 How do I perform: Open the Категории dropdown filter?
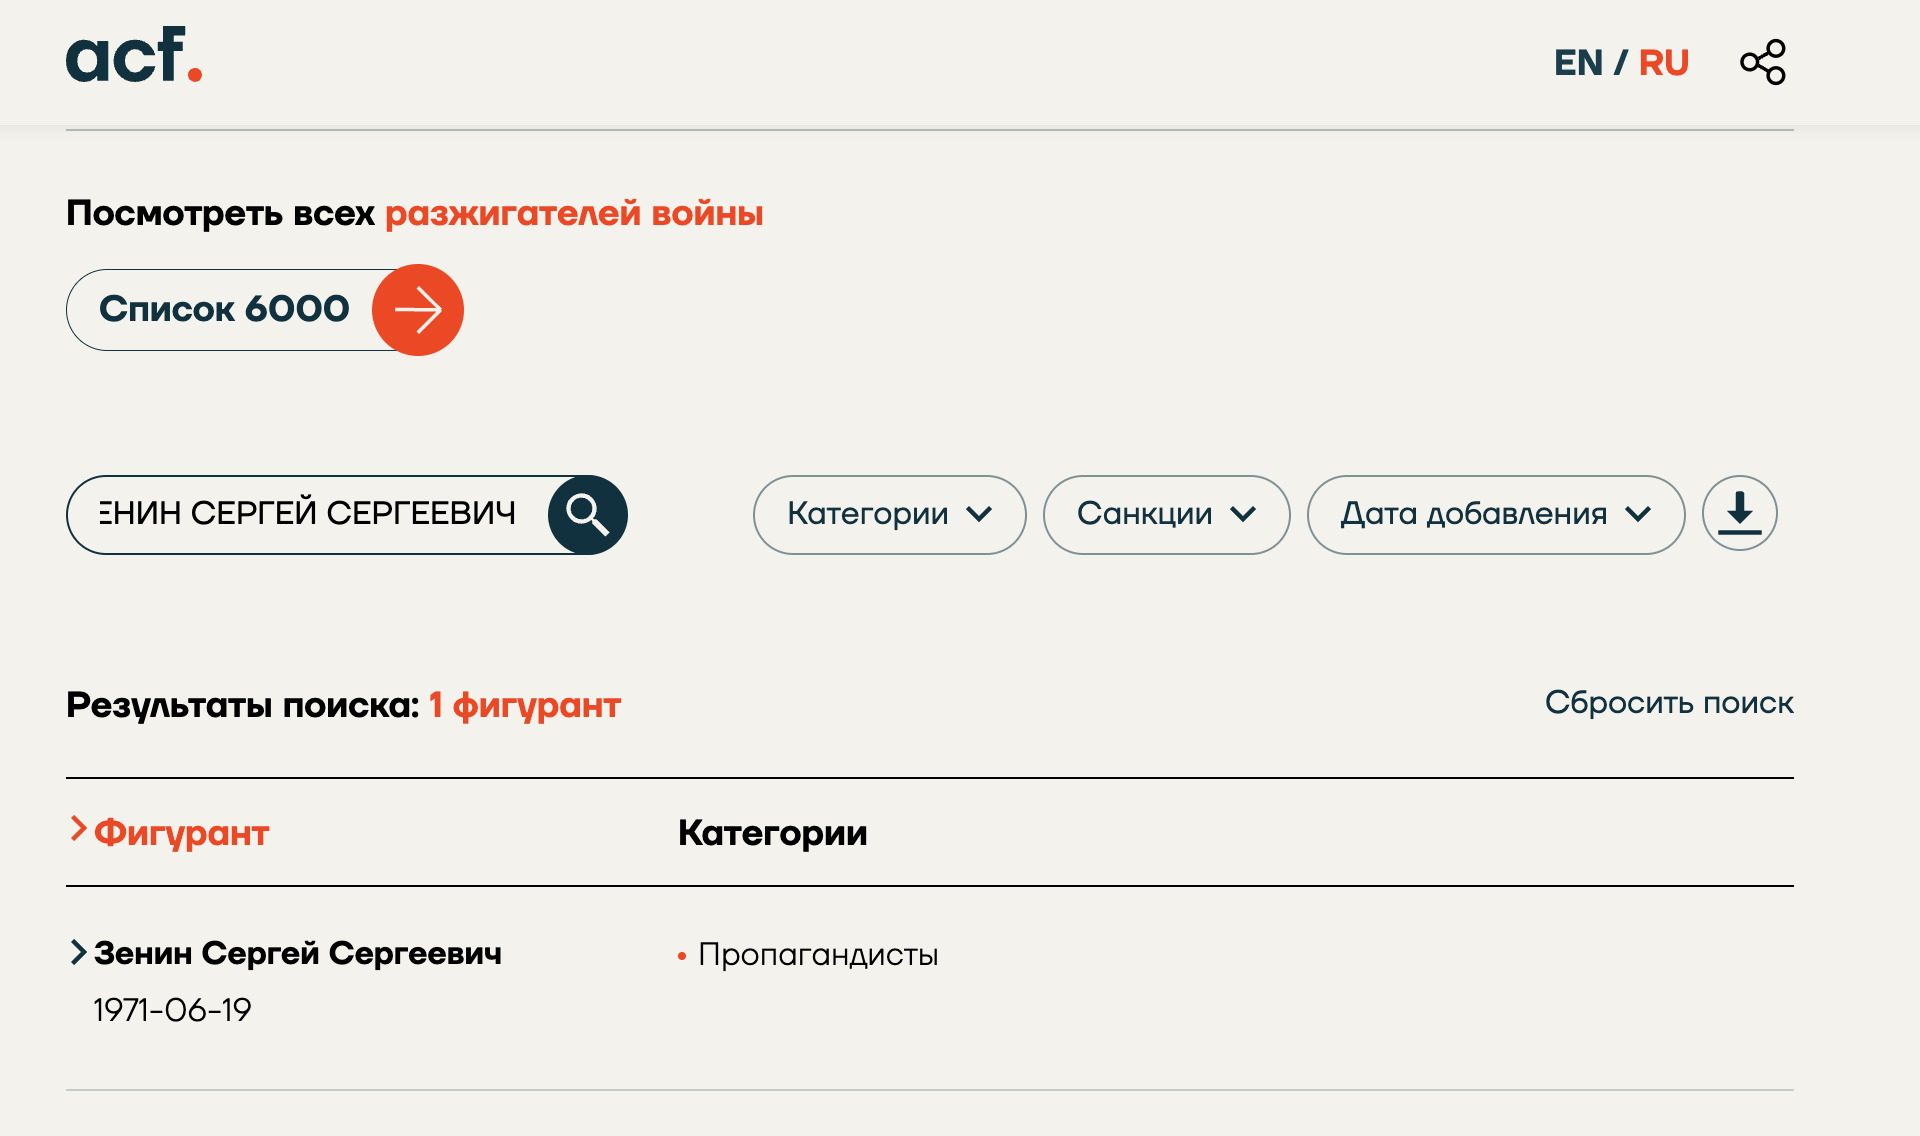tap(889, 514)
